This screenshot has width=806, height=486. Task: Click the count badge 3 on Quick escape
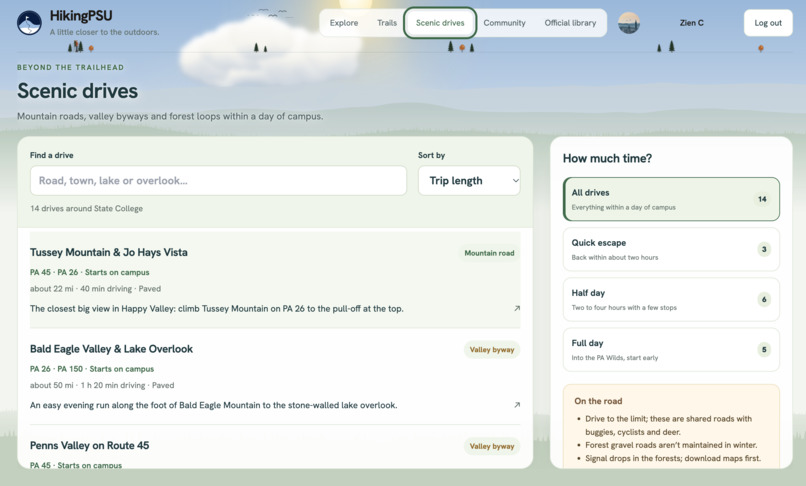pos(764,249)
